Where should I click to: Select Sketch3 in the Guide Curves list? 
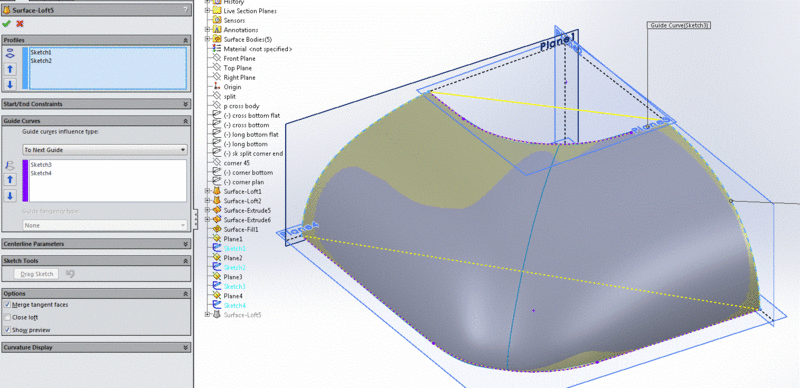click(x=41, y=165)
